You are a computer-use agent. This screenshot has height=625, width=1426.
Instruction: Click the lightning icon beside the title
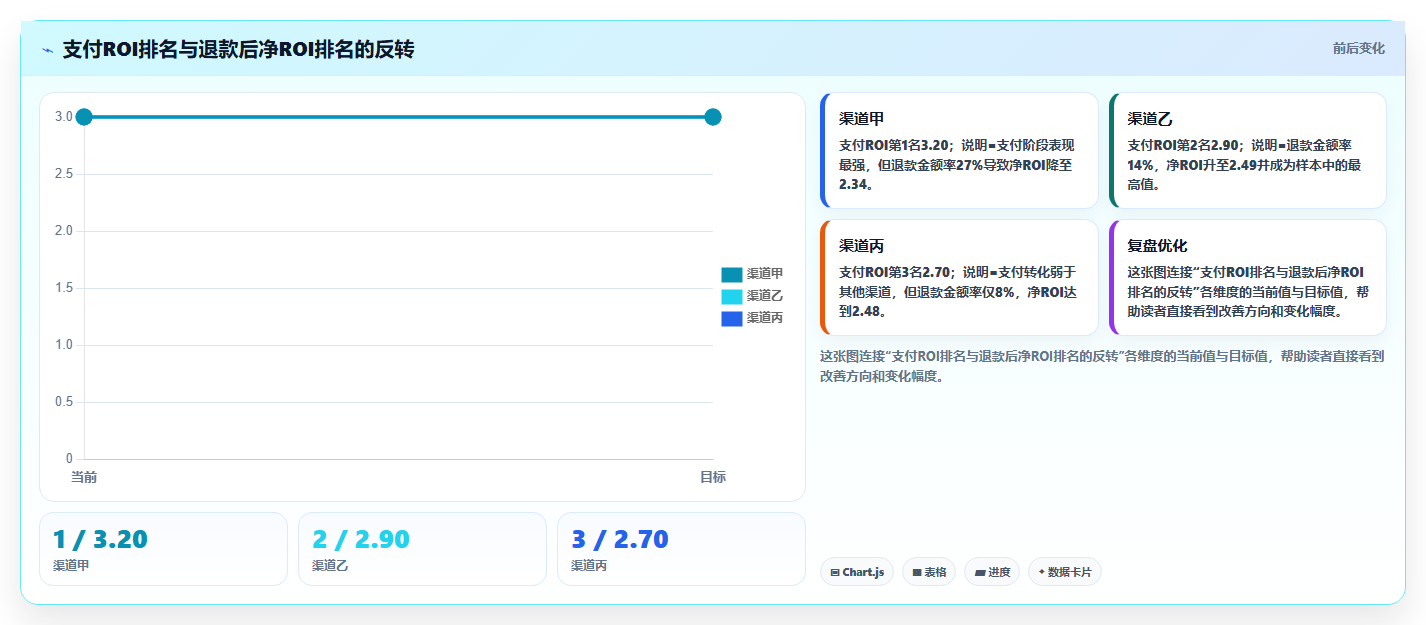tap(47, 50)
